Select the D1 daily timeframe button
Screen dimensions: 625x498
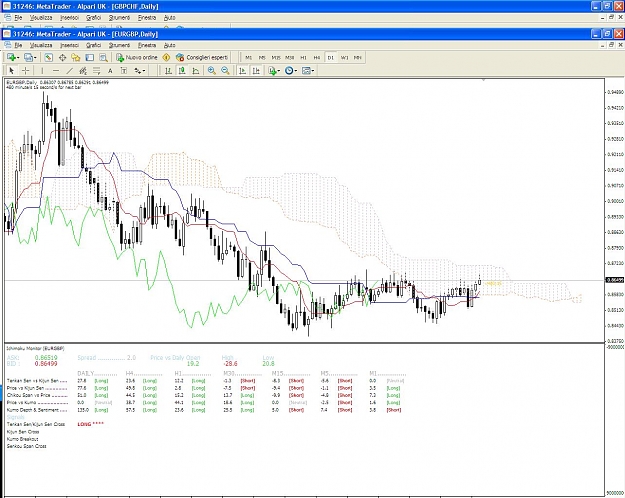[x=330, y=57]
